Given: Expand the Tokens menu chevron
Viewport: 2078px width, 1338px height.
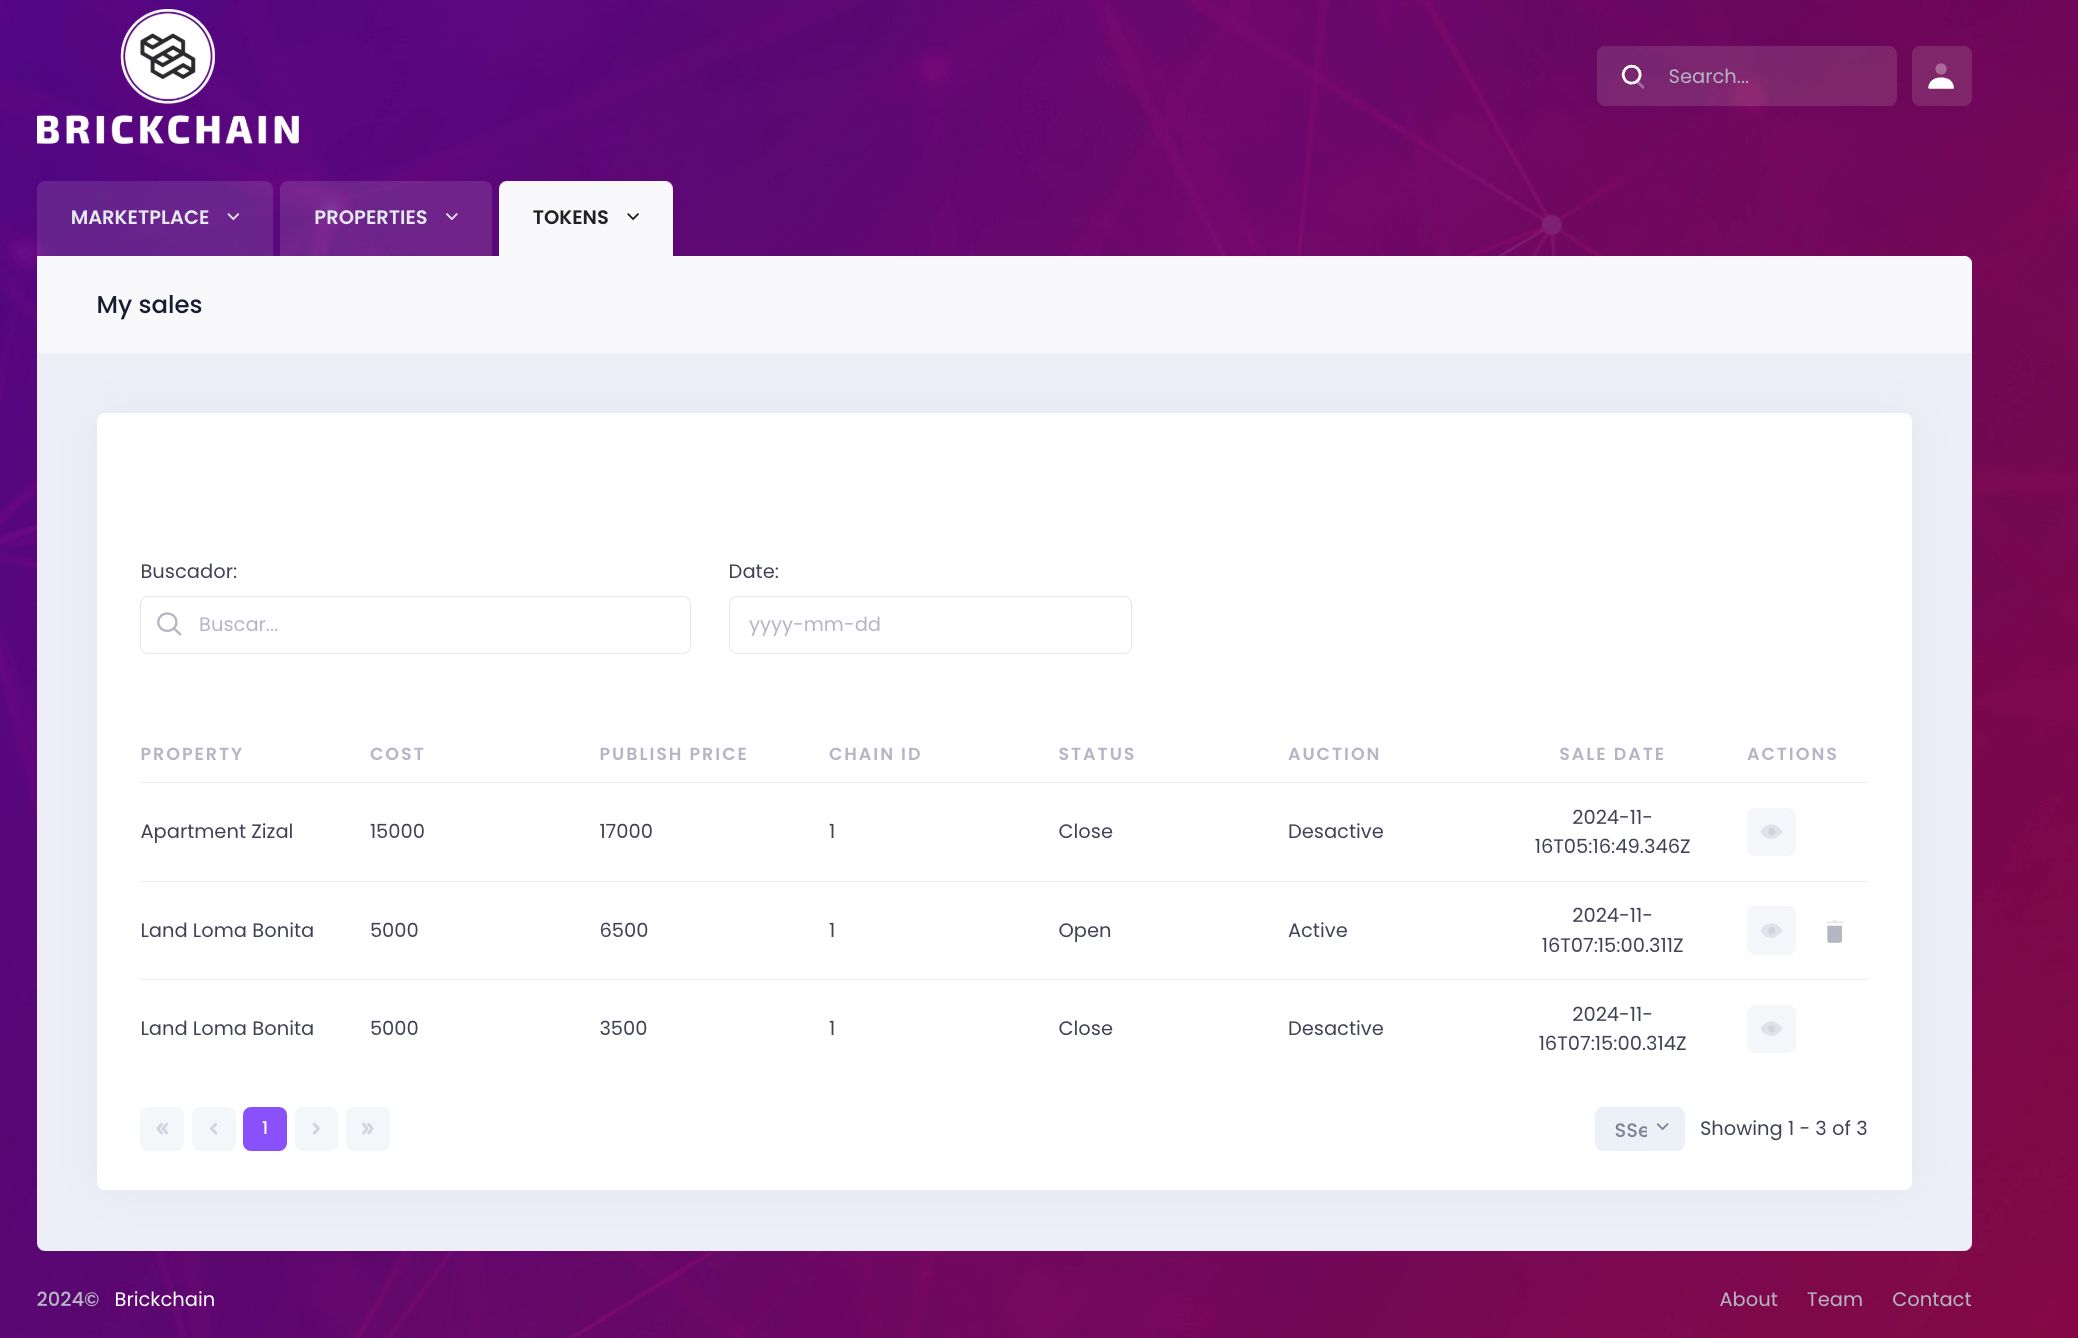Looking at the screenshot, I should pyautogui.click(x=633, y=217).
